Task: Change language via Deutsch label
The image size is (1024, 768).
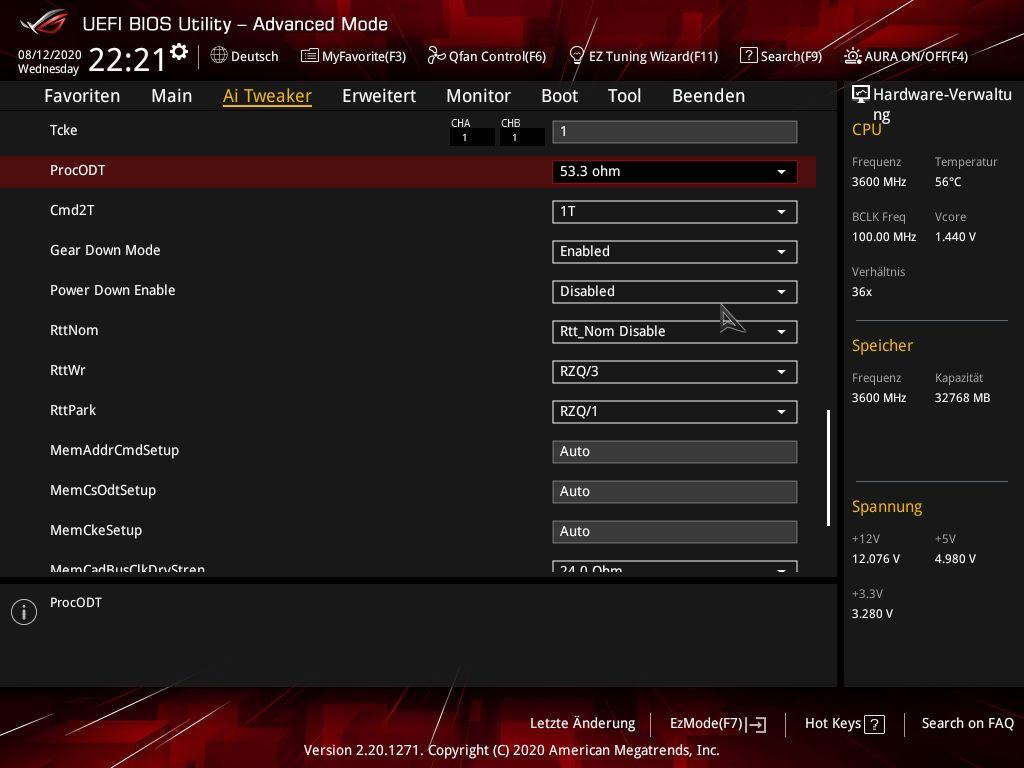Action: click(255, 56)
